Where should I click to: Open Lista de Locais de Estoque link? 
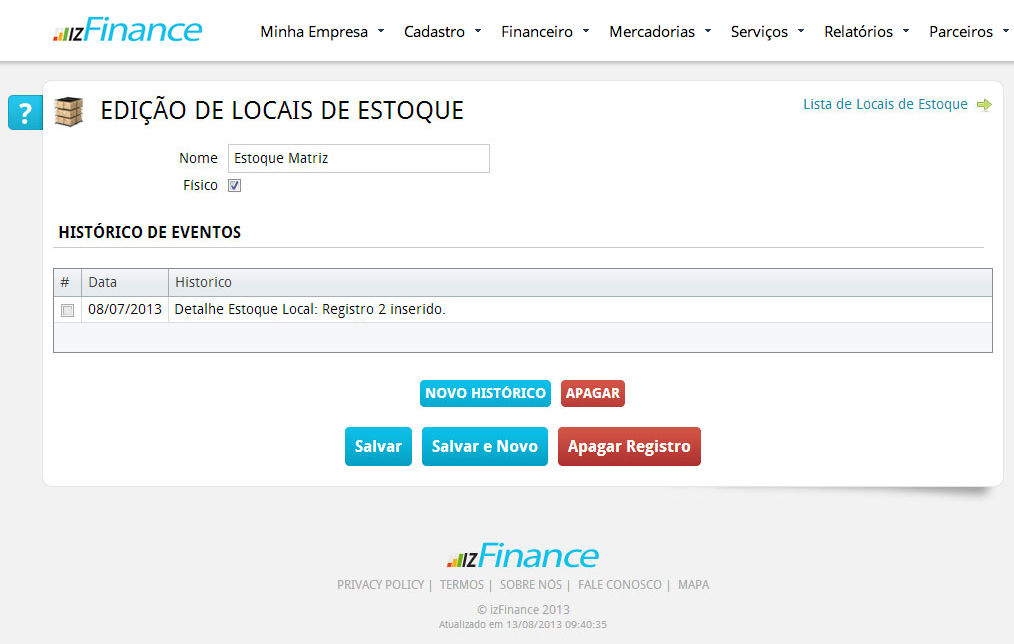pos(885,104)
